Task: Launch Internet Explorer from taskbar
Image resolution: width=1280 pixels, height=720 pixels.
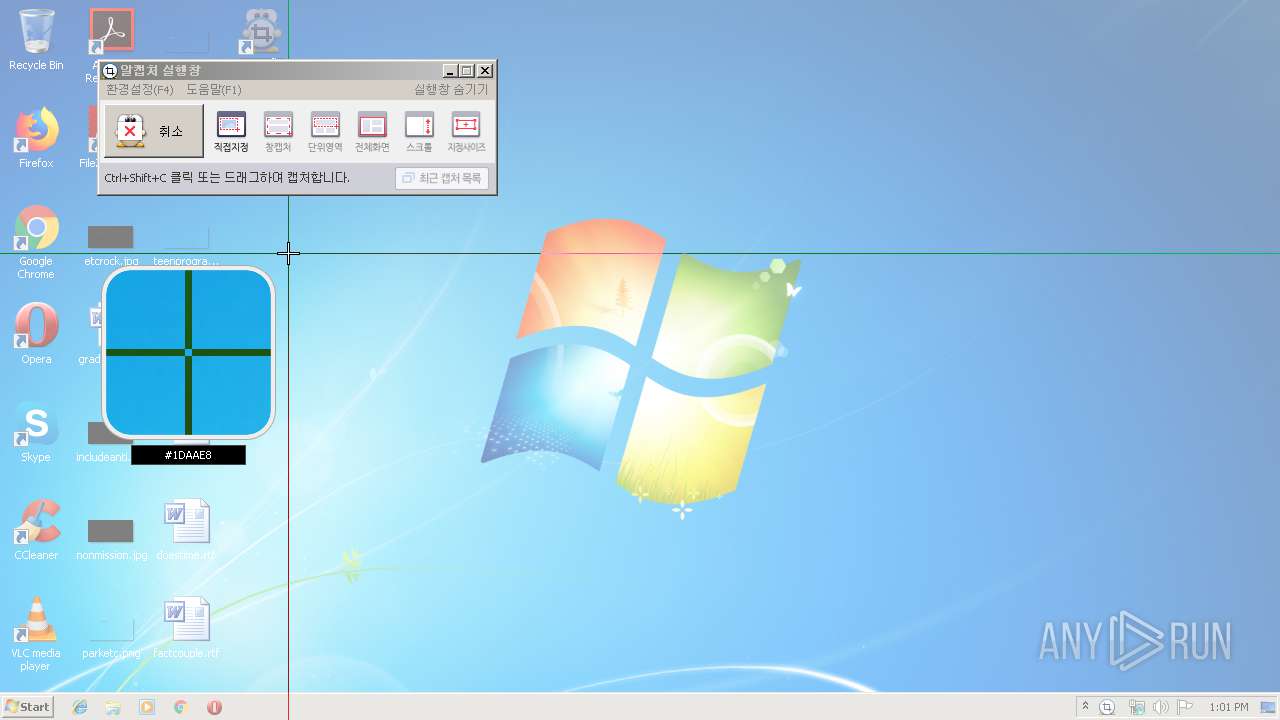Action: click(80, 707)
